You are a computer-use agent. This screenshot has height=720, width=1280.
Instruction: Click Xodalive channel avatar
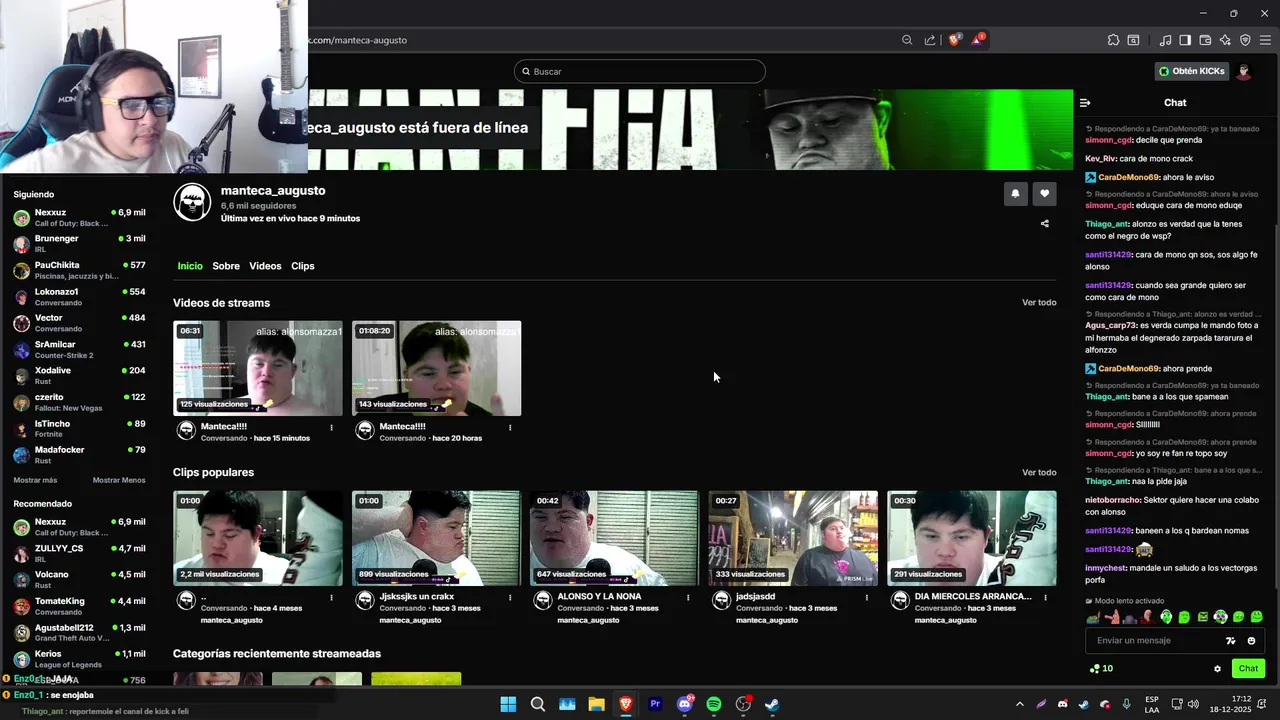[21, 376]
